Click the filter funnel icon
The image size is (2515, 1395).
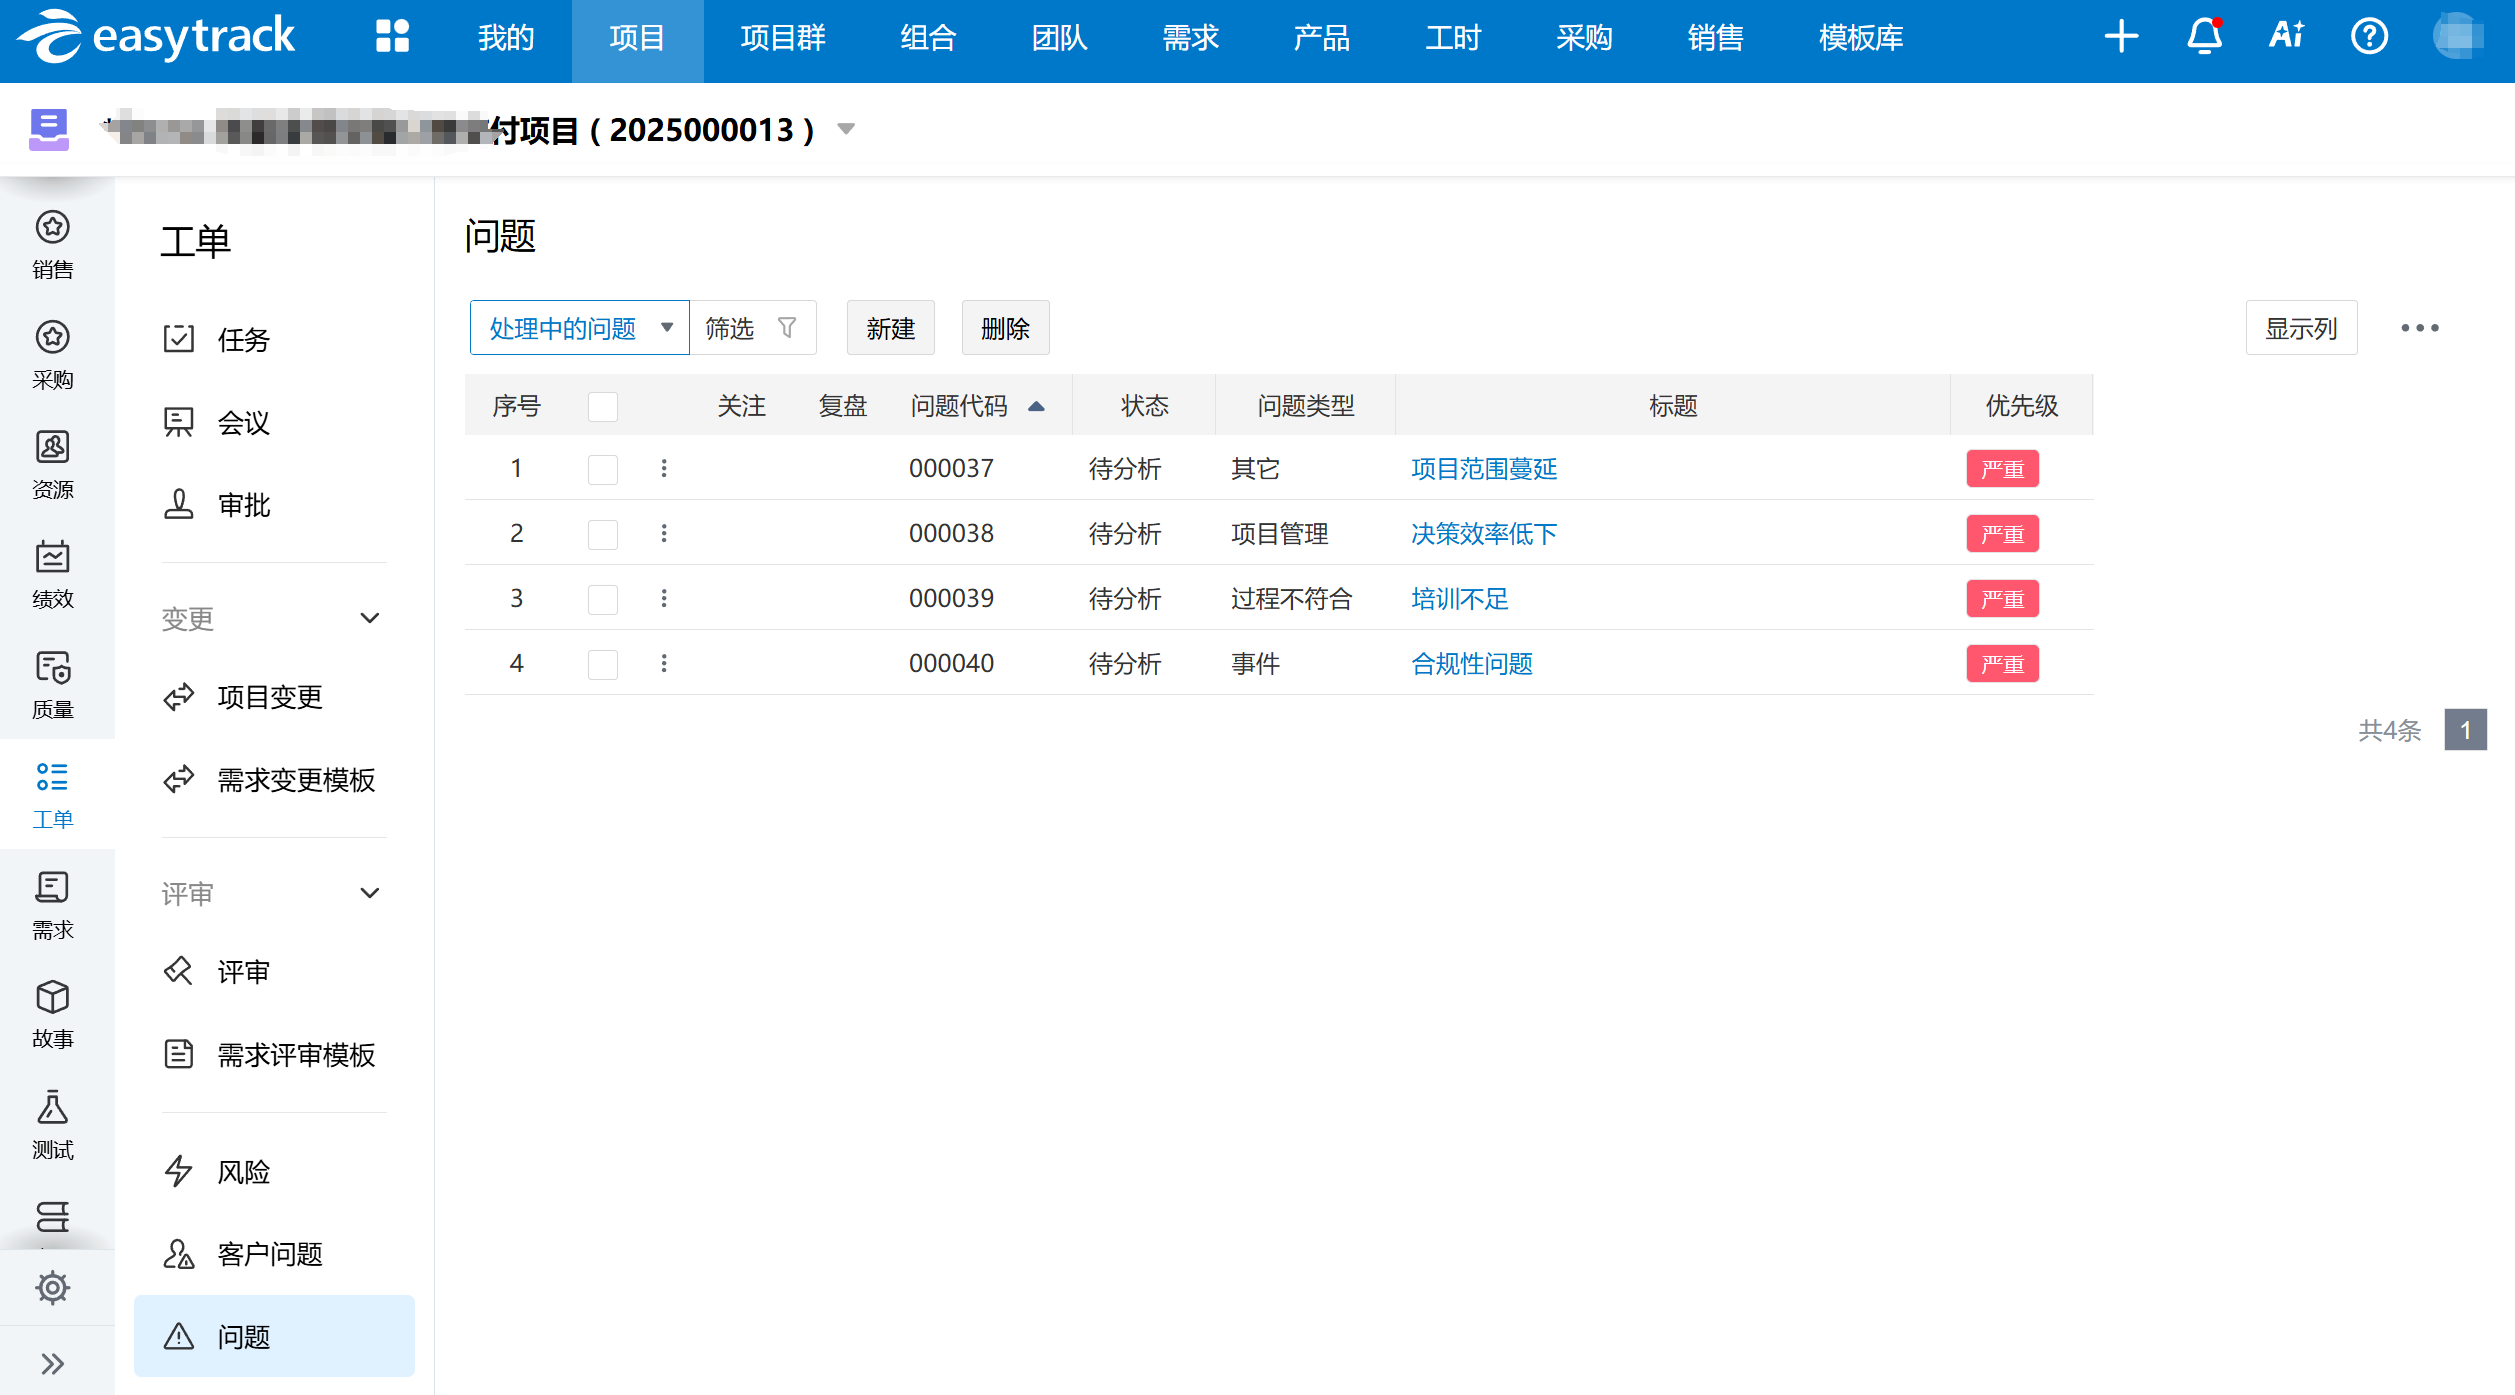click(787, 328)
